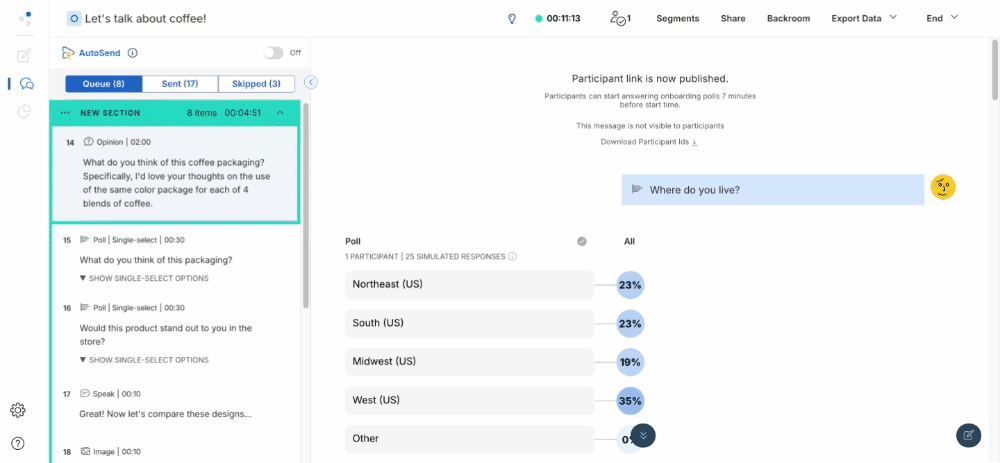Viewport: 1000px width, 463px height.
Task: Show single-select options for item 15
Action: pos(144,278)
